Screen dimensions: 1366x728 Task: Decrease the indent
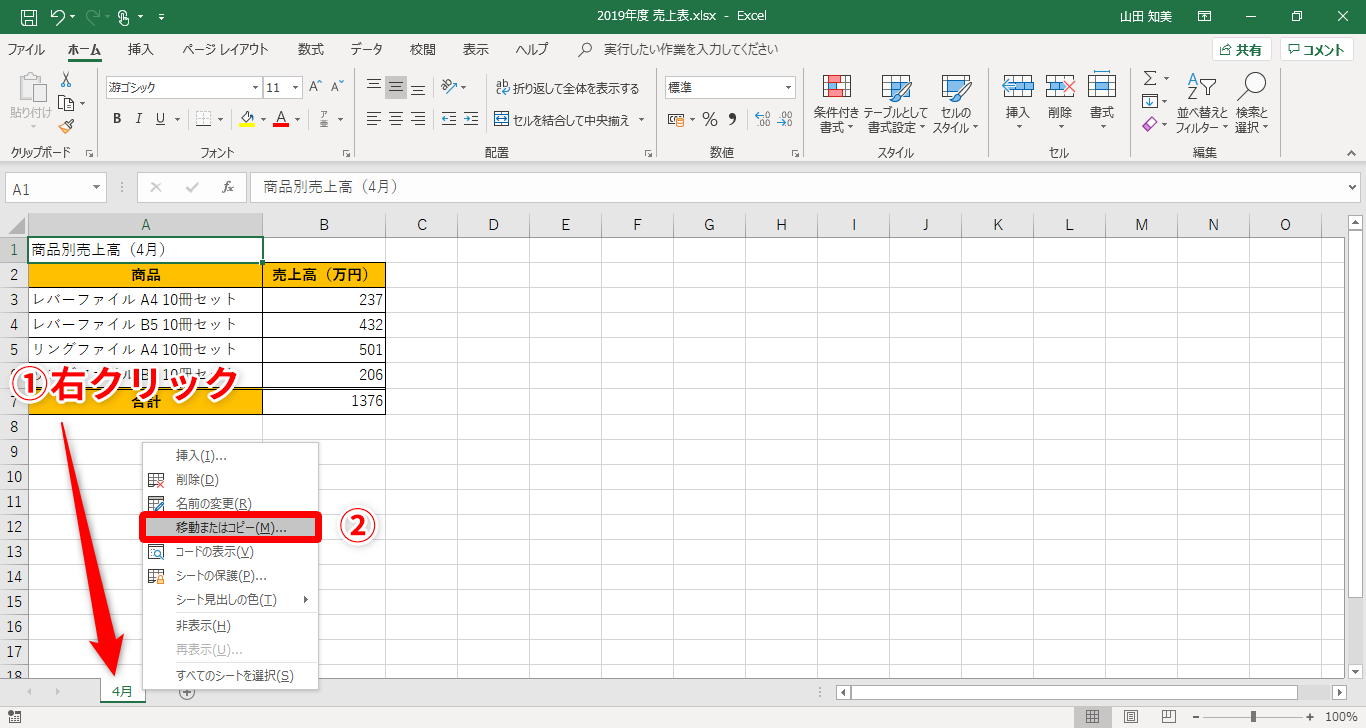(x=448, y=119)
